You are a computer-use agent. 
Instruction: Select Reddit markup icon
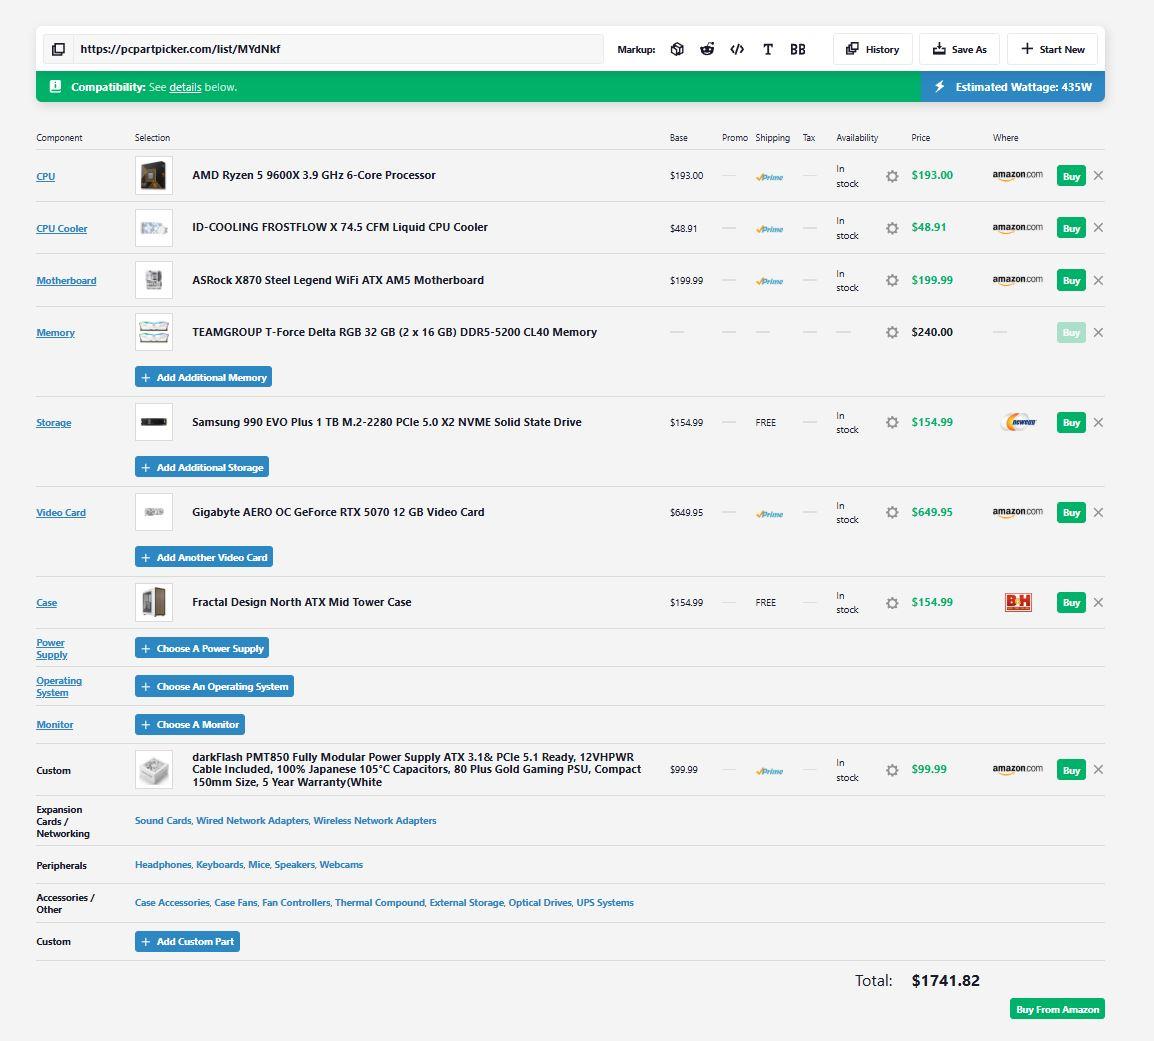(x=707, y=49)
